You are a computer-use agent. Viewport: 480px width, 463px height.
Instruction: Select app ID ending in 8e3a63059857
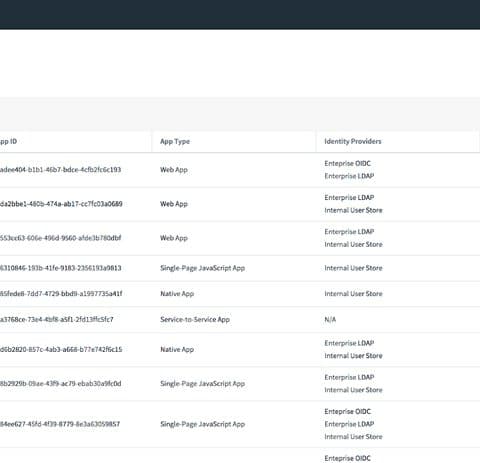click(x=60, y=424)
